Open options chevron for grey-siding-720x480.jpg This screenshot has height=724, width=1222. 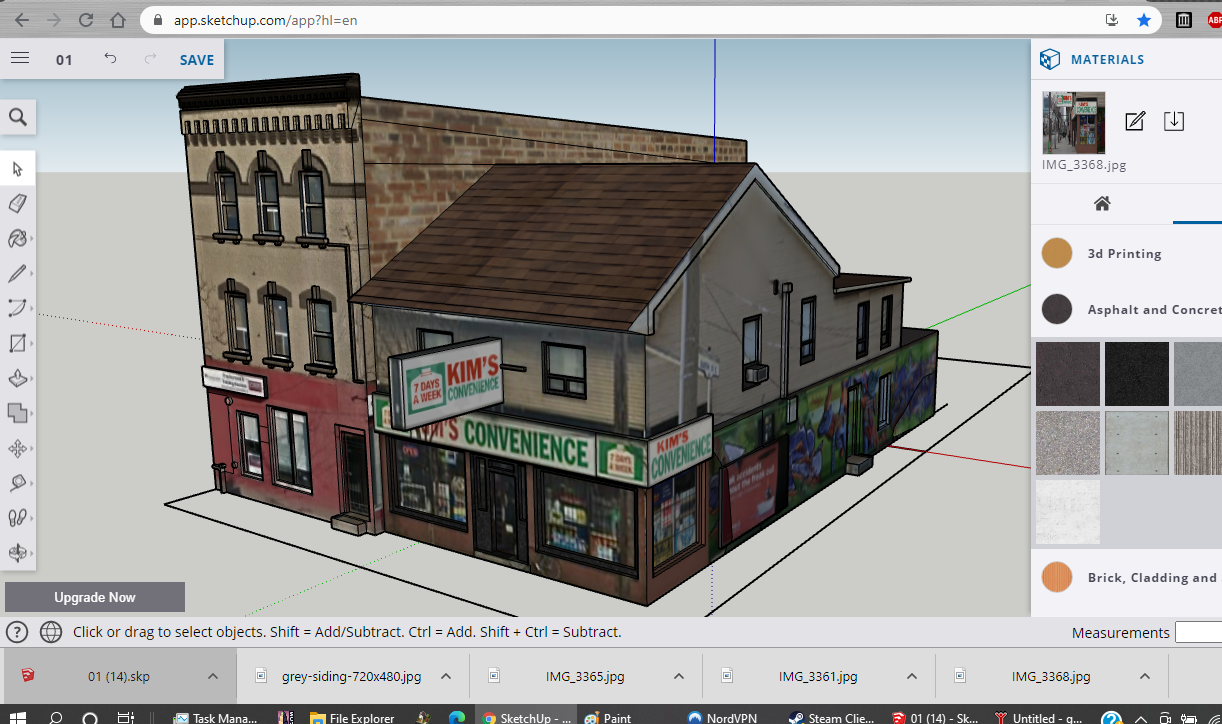point(446,676)
